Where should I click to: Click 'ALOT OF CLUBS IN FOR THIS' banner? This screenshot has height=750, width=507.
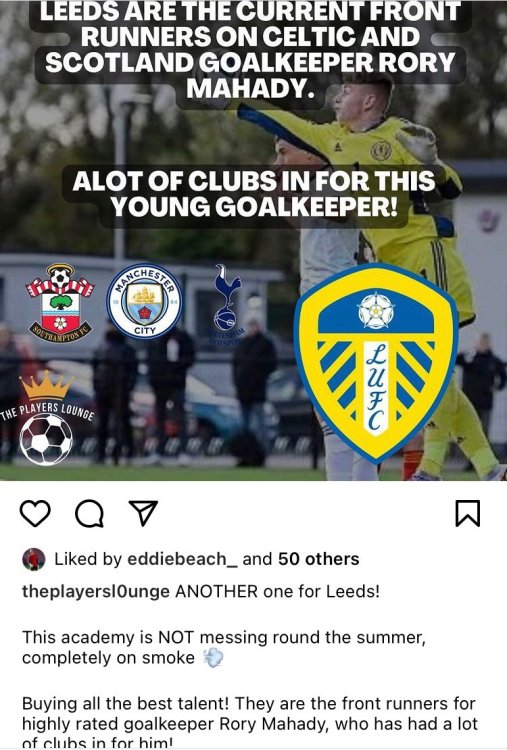click(254, 181)
